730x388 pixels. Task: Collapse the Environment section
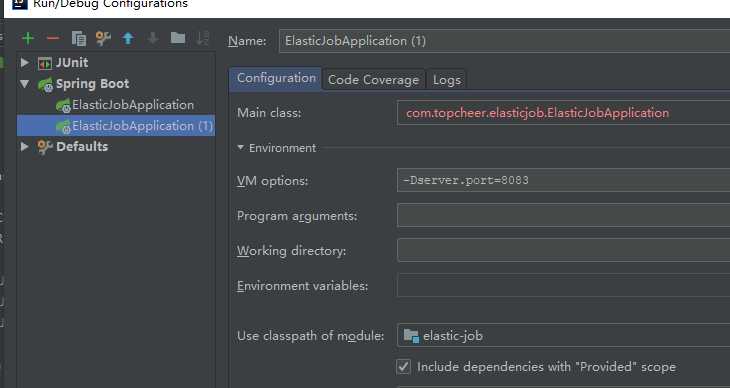240,148
